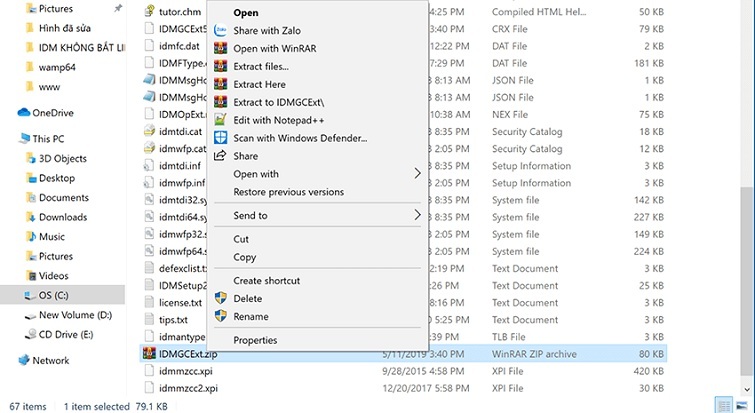Click the Extract Here WinRAR icon
Image resolution: width=755 pixels, height=413 pixels.
pos(220,85)
